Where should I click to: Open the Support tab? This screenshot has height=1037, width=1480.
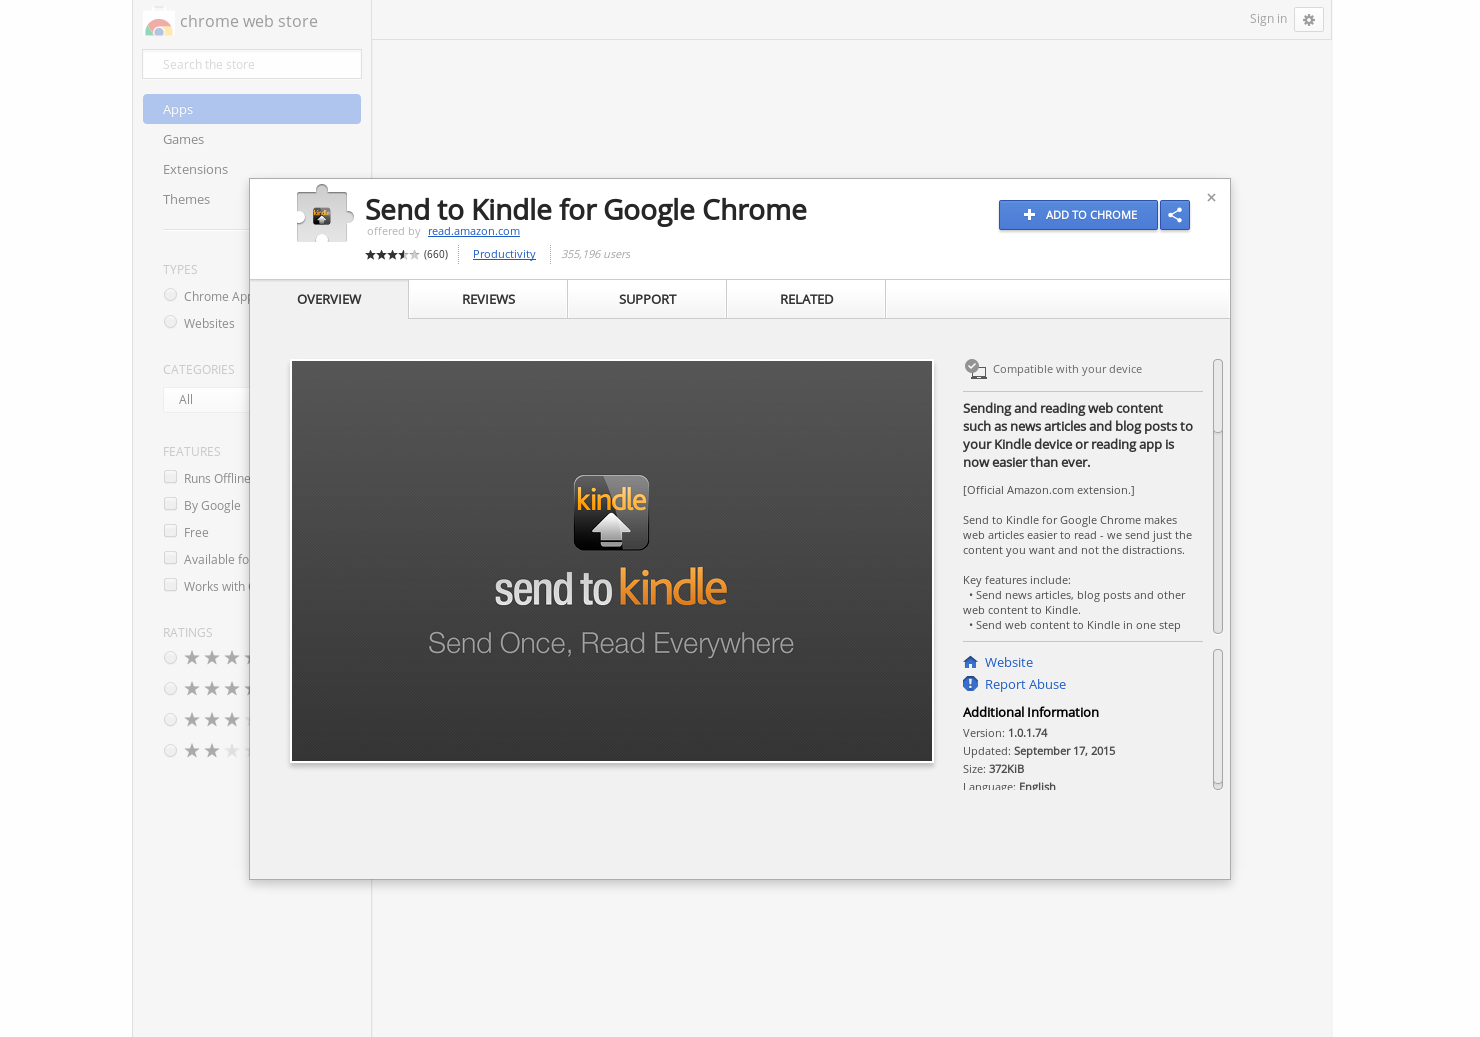pyautogui.click(x=647, y=299)
